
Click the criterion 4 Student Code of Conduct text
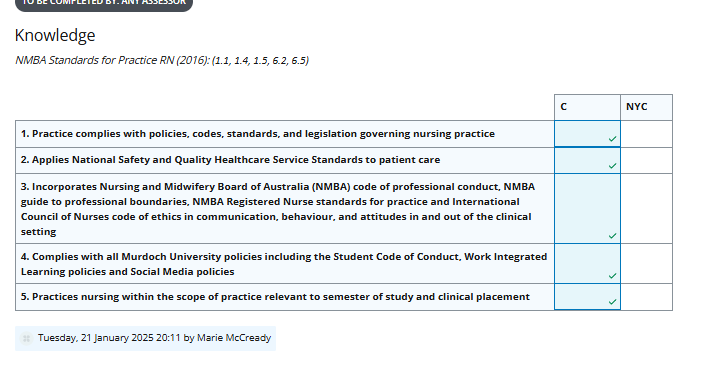coord(284,264)
